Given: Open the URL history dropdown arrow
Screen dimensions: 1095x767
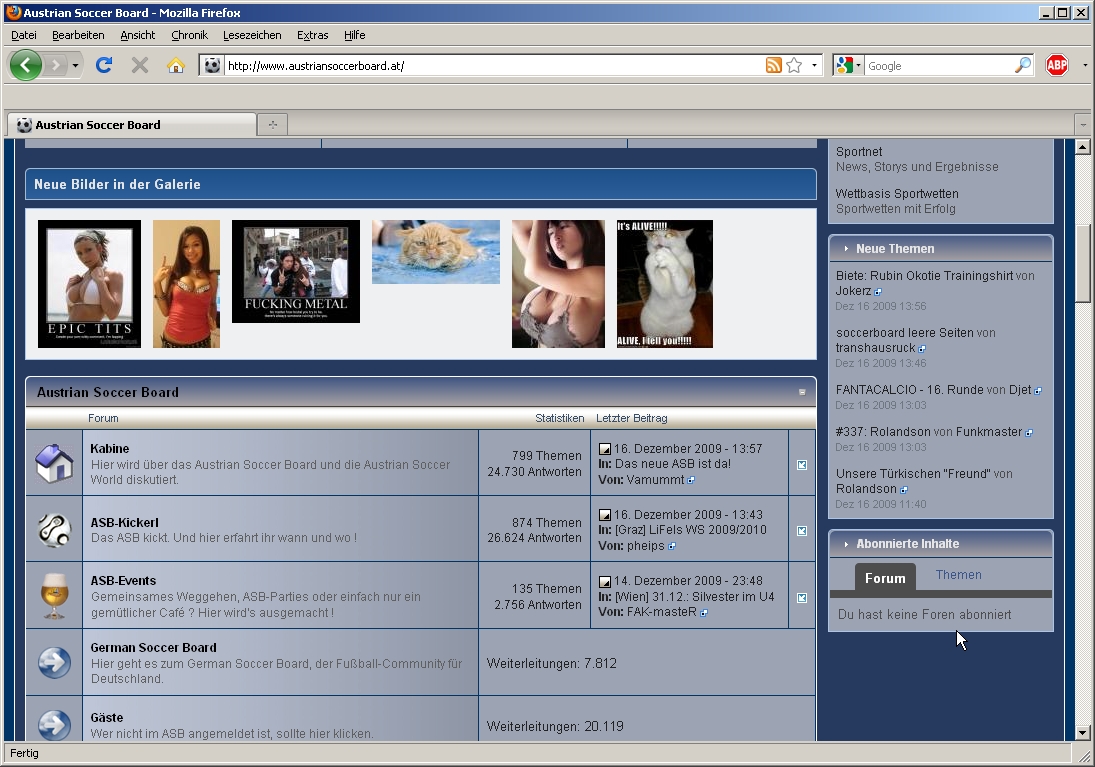Looking at the screenshot, I should (x=814, y=66).
